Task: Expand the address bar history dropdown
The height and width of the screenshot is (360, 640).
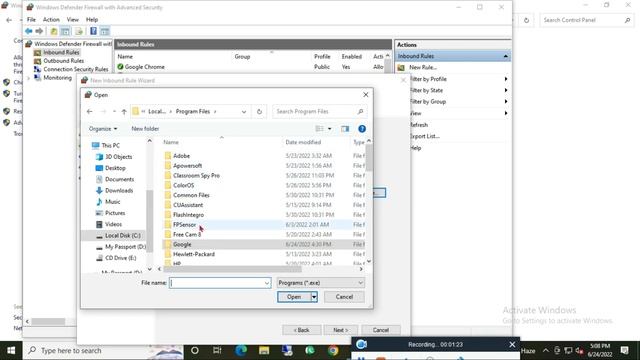Action: (x=244, y=111)
